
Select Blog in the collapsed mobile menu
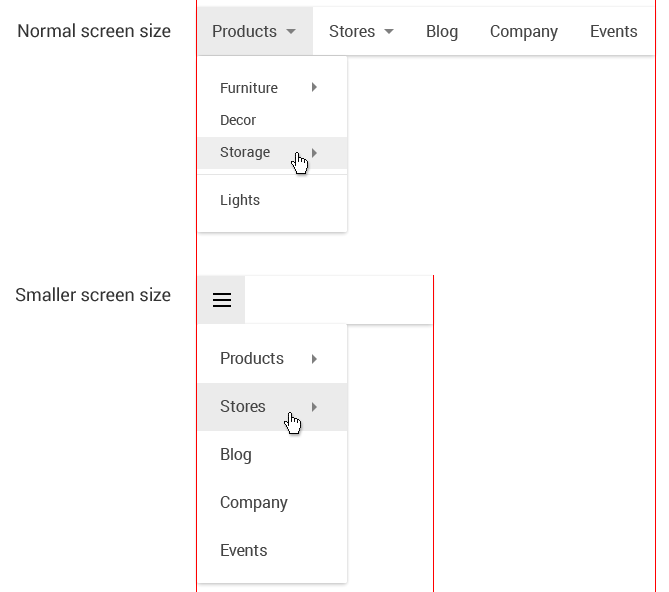pos(236,455)
